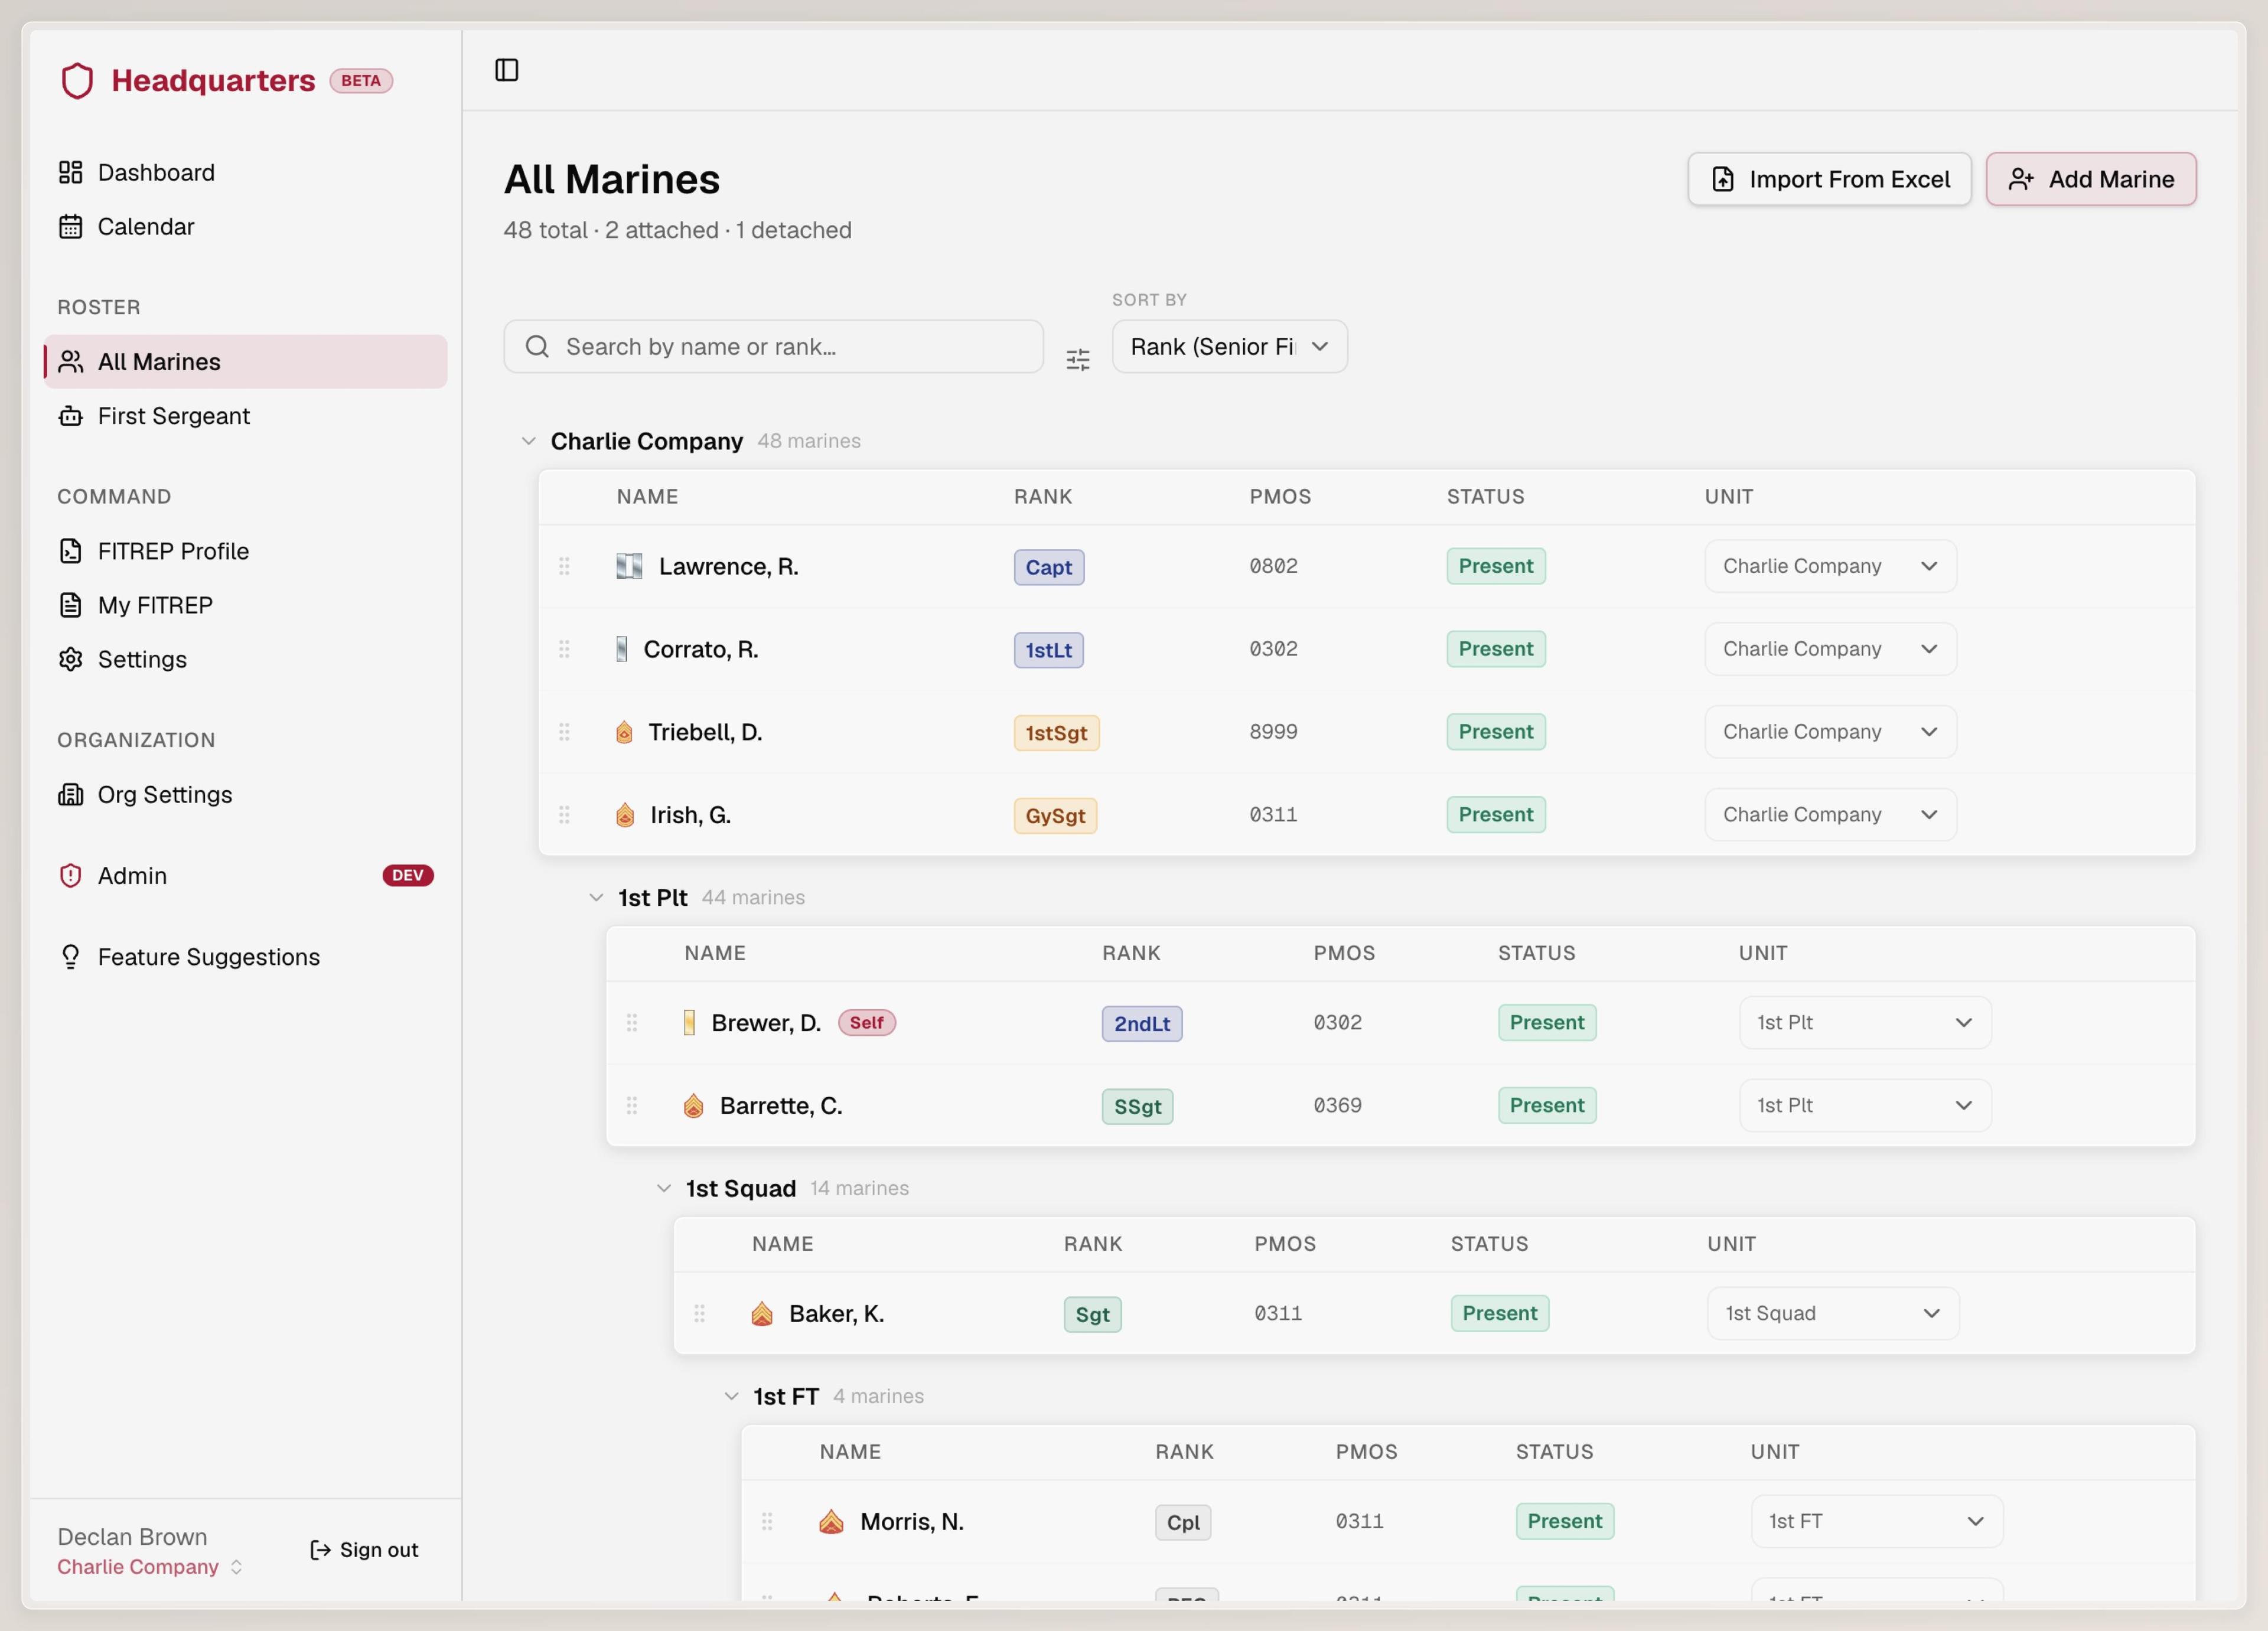Open unit dropdown for Brewer, D.
The width and height of the screenshot is (2268, 1631).
1865,1022
